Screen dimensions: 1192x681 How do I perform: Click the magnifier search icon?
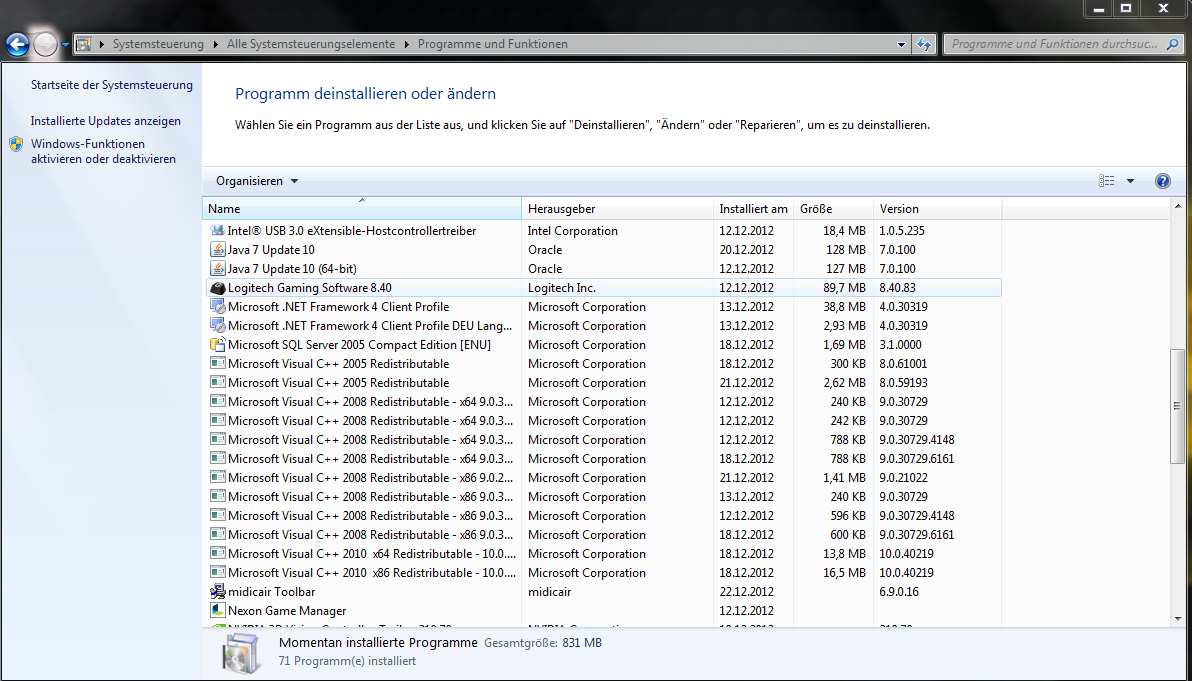(x=1173, y=44)
